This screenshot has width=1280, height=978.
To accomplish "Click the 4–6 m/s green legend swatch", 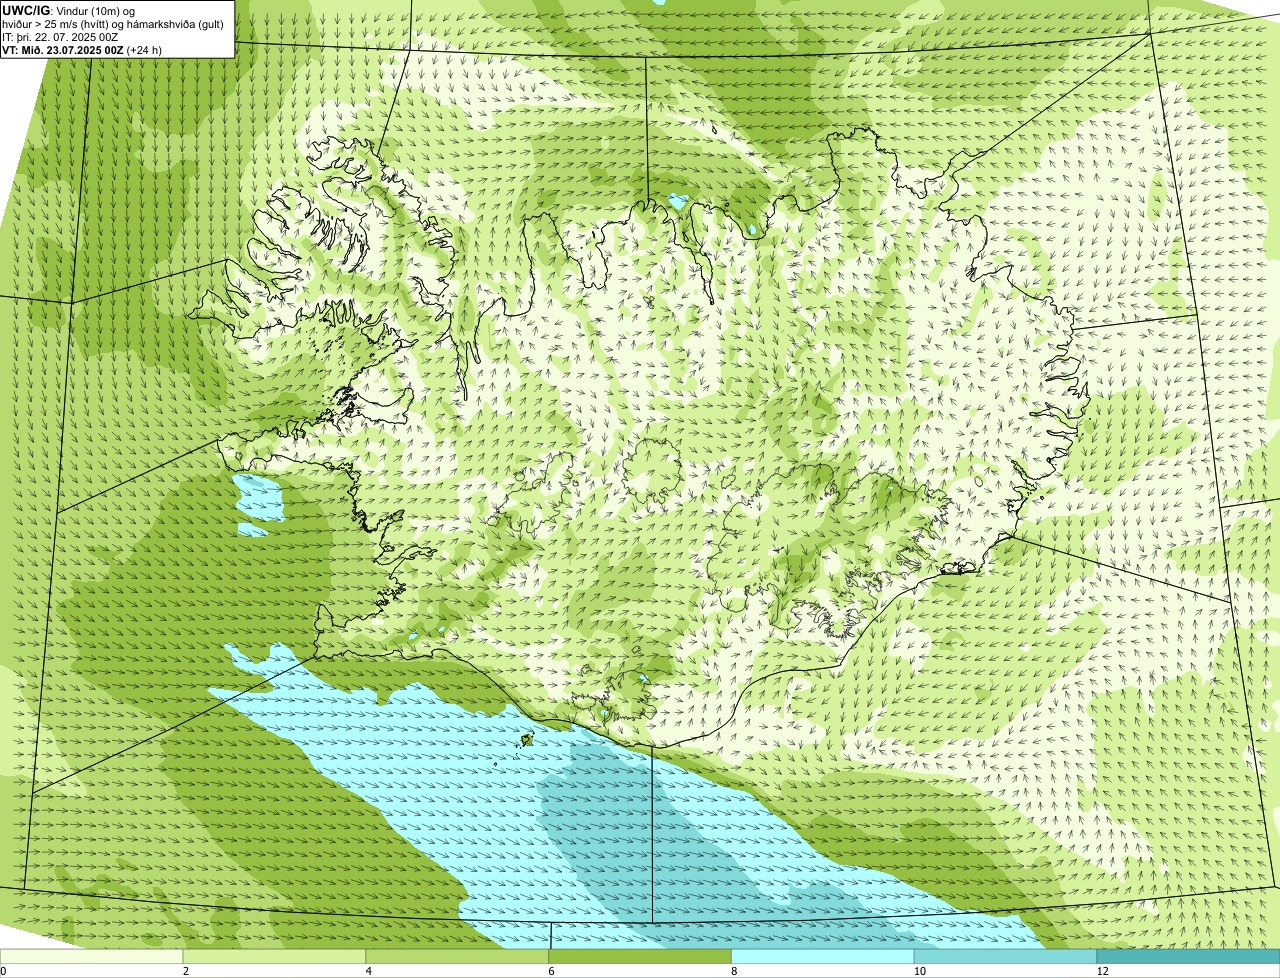I will [x=457, y=956].
